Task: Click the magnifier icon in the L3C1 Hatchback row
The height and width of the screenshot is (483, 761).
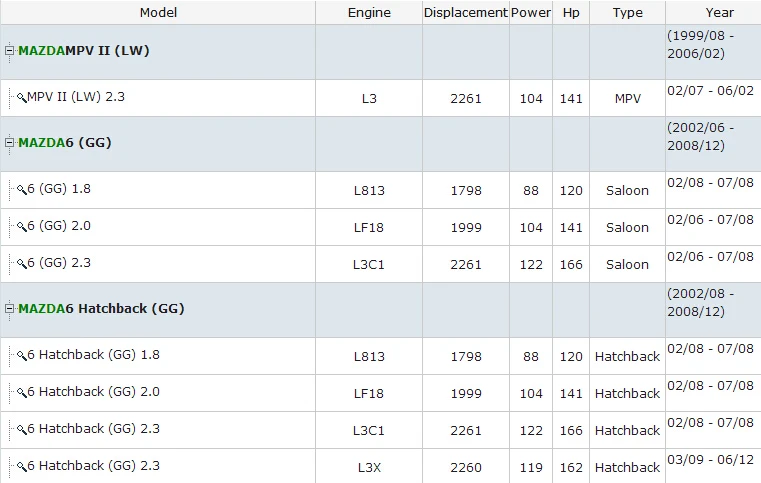Action: (22, 429)
